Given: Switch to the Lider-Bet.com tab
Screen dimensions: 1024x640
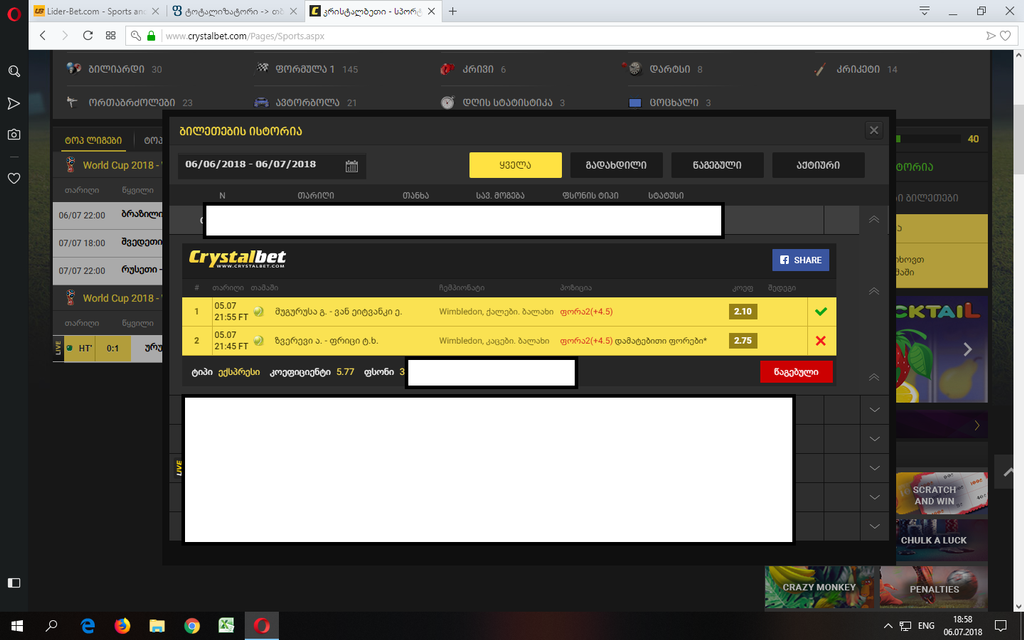Looking at the screenshot, I should point(95,11).
